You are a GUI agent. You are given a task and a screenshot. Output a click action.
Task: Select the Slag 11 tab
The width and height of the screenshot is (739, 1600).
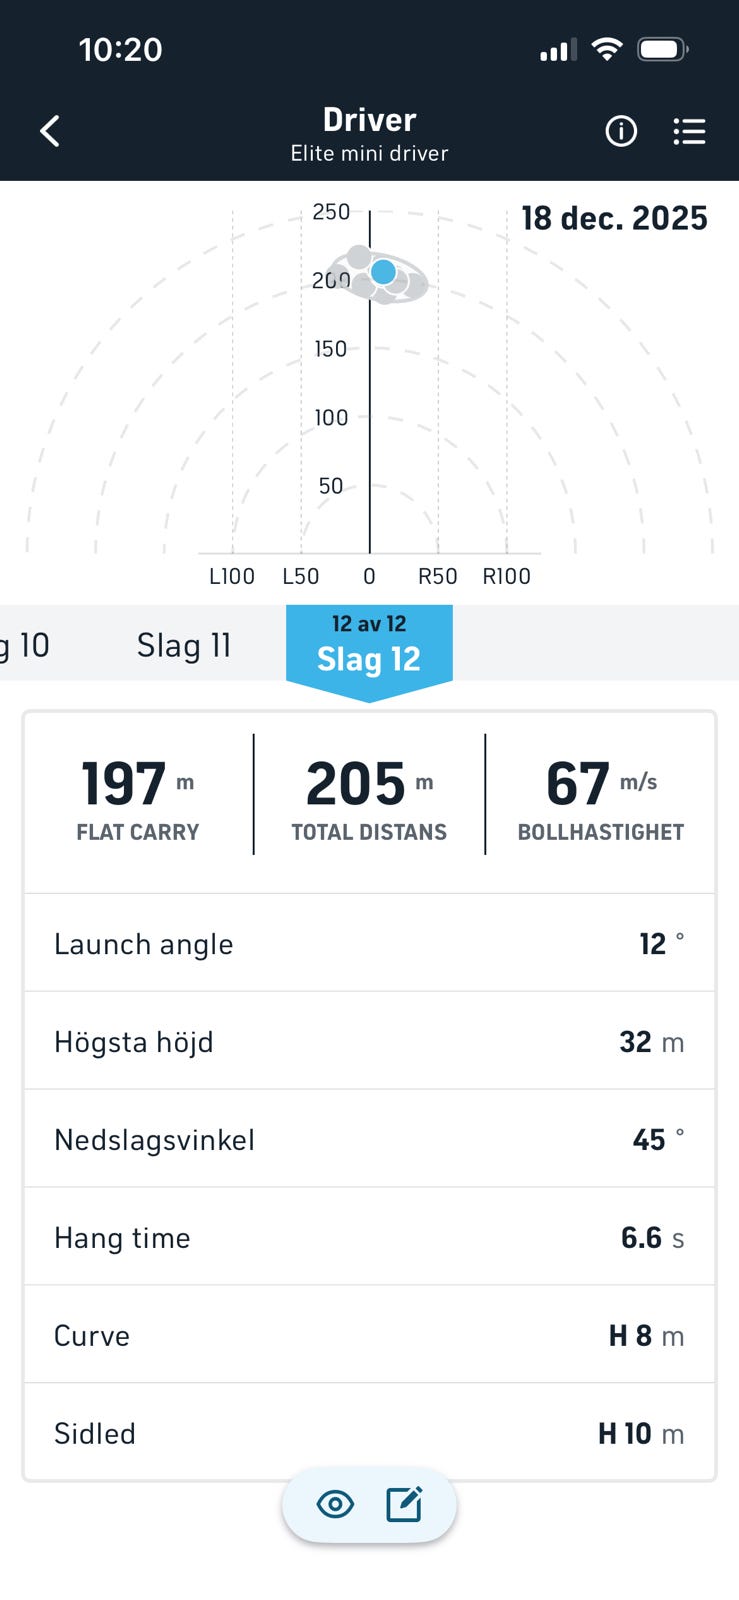click(184, 646)
